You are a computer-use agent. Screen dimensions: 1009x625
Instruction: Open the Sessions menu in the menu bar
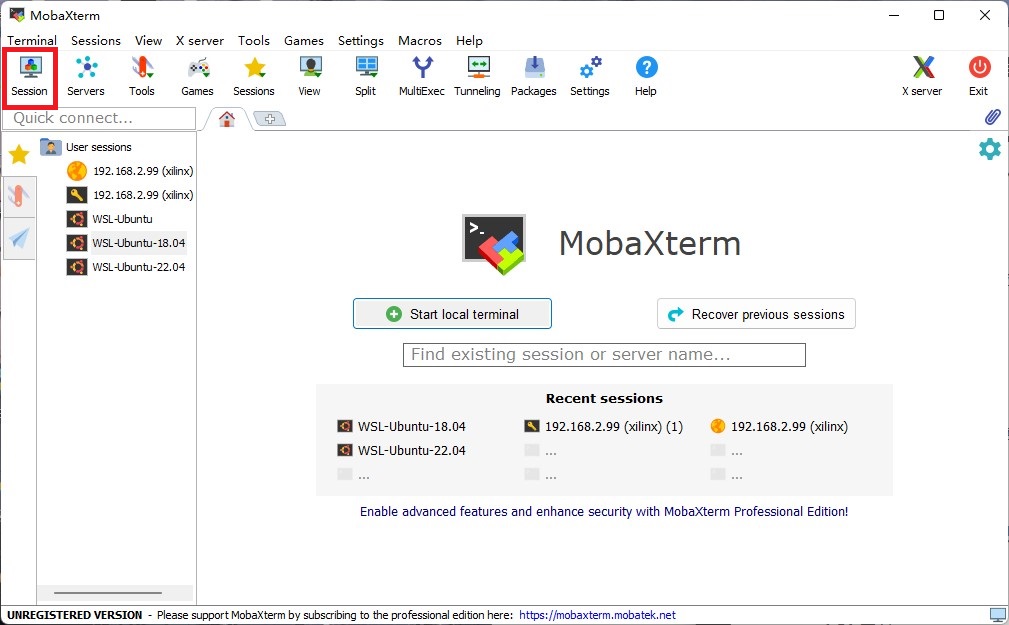[96, 41]
